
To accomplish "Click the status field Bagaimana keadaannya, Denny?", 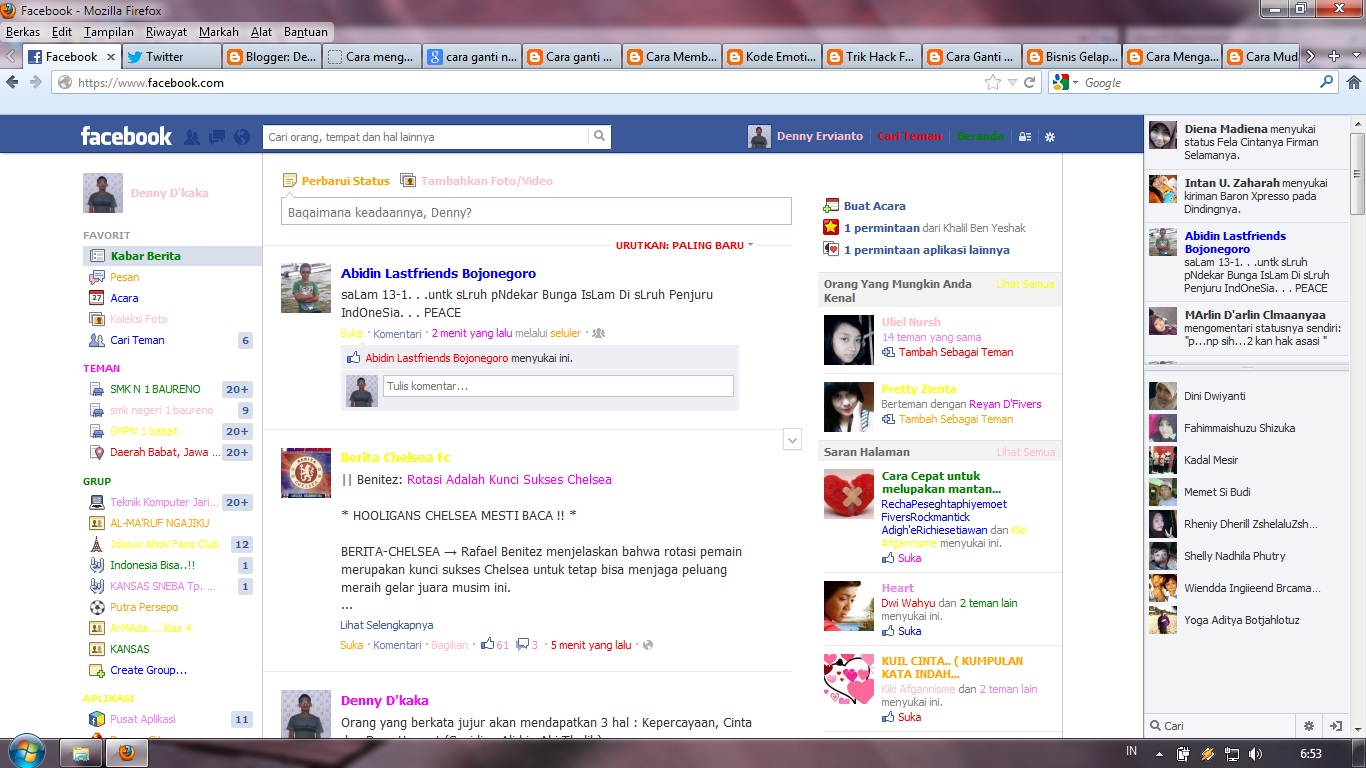I will 536,211.
